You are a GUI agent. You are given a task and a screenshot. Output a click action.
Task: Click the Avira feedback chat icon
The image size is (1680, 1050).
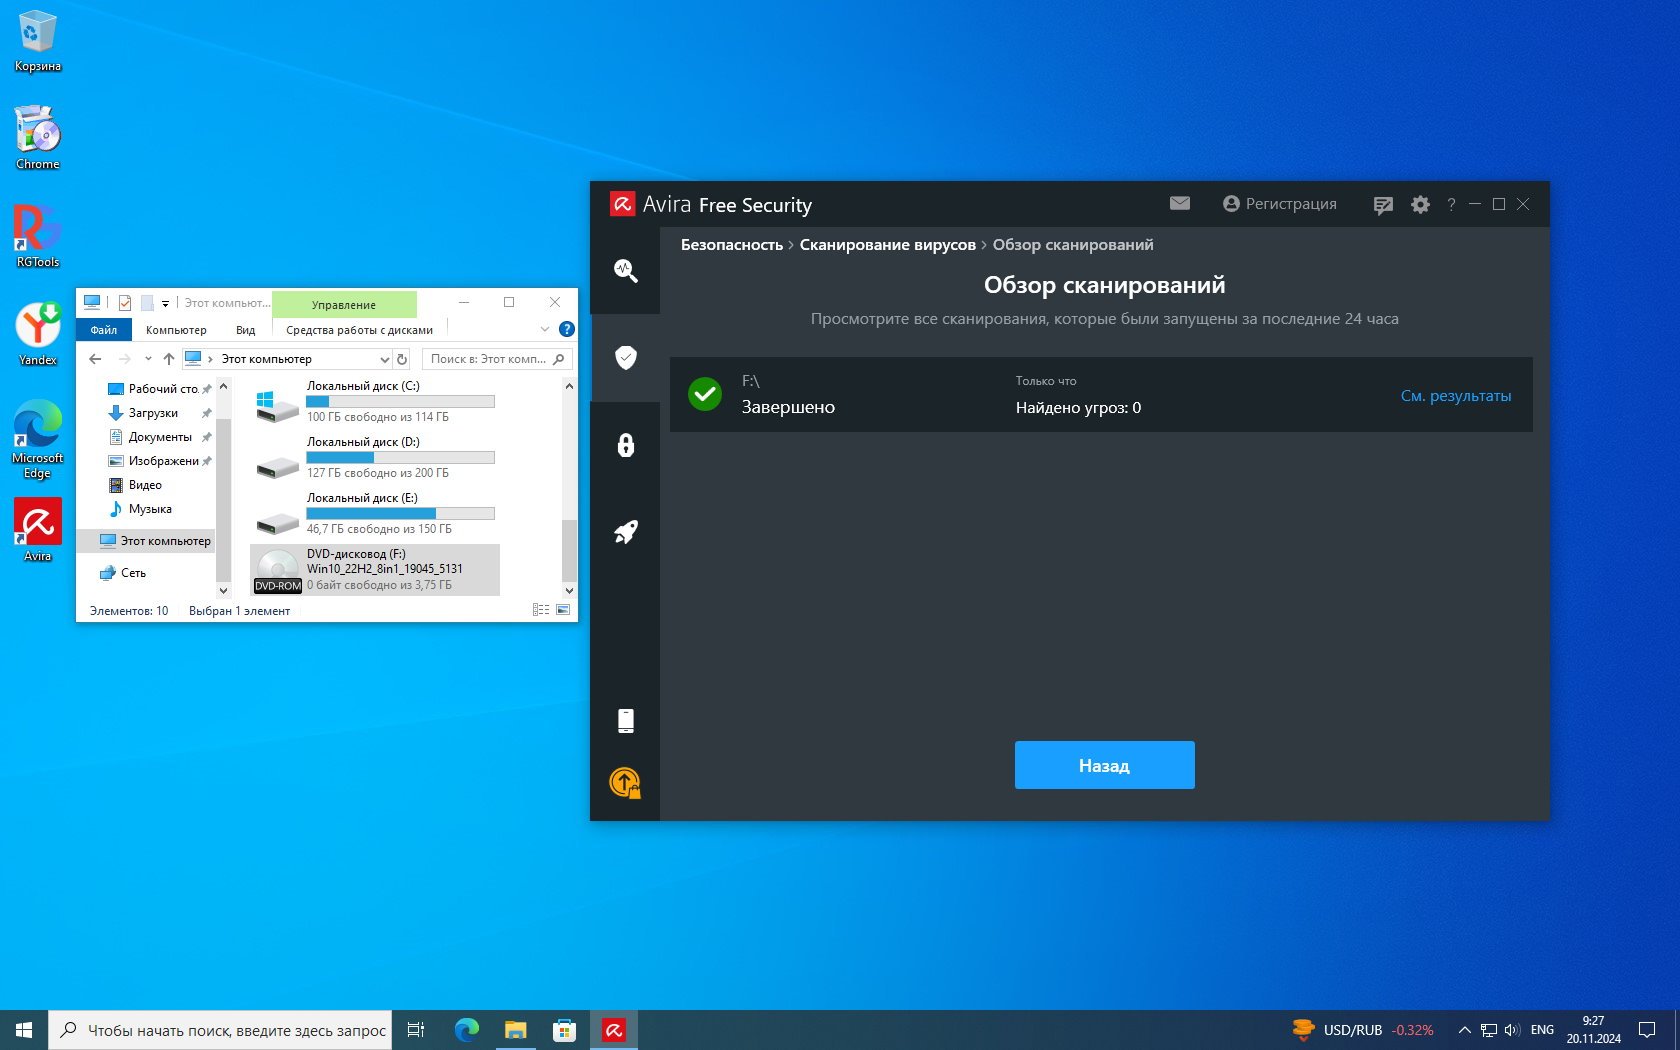(1383, 205)
